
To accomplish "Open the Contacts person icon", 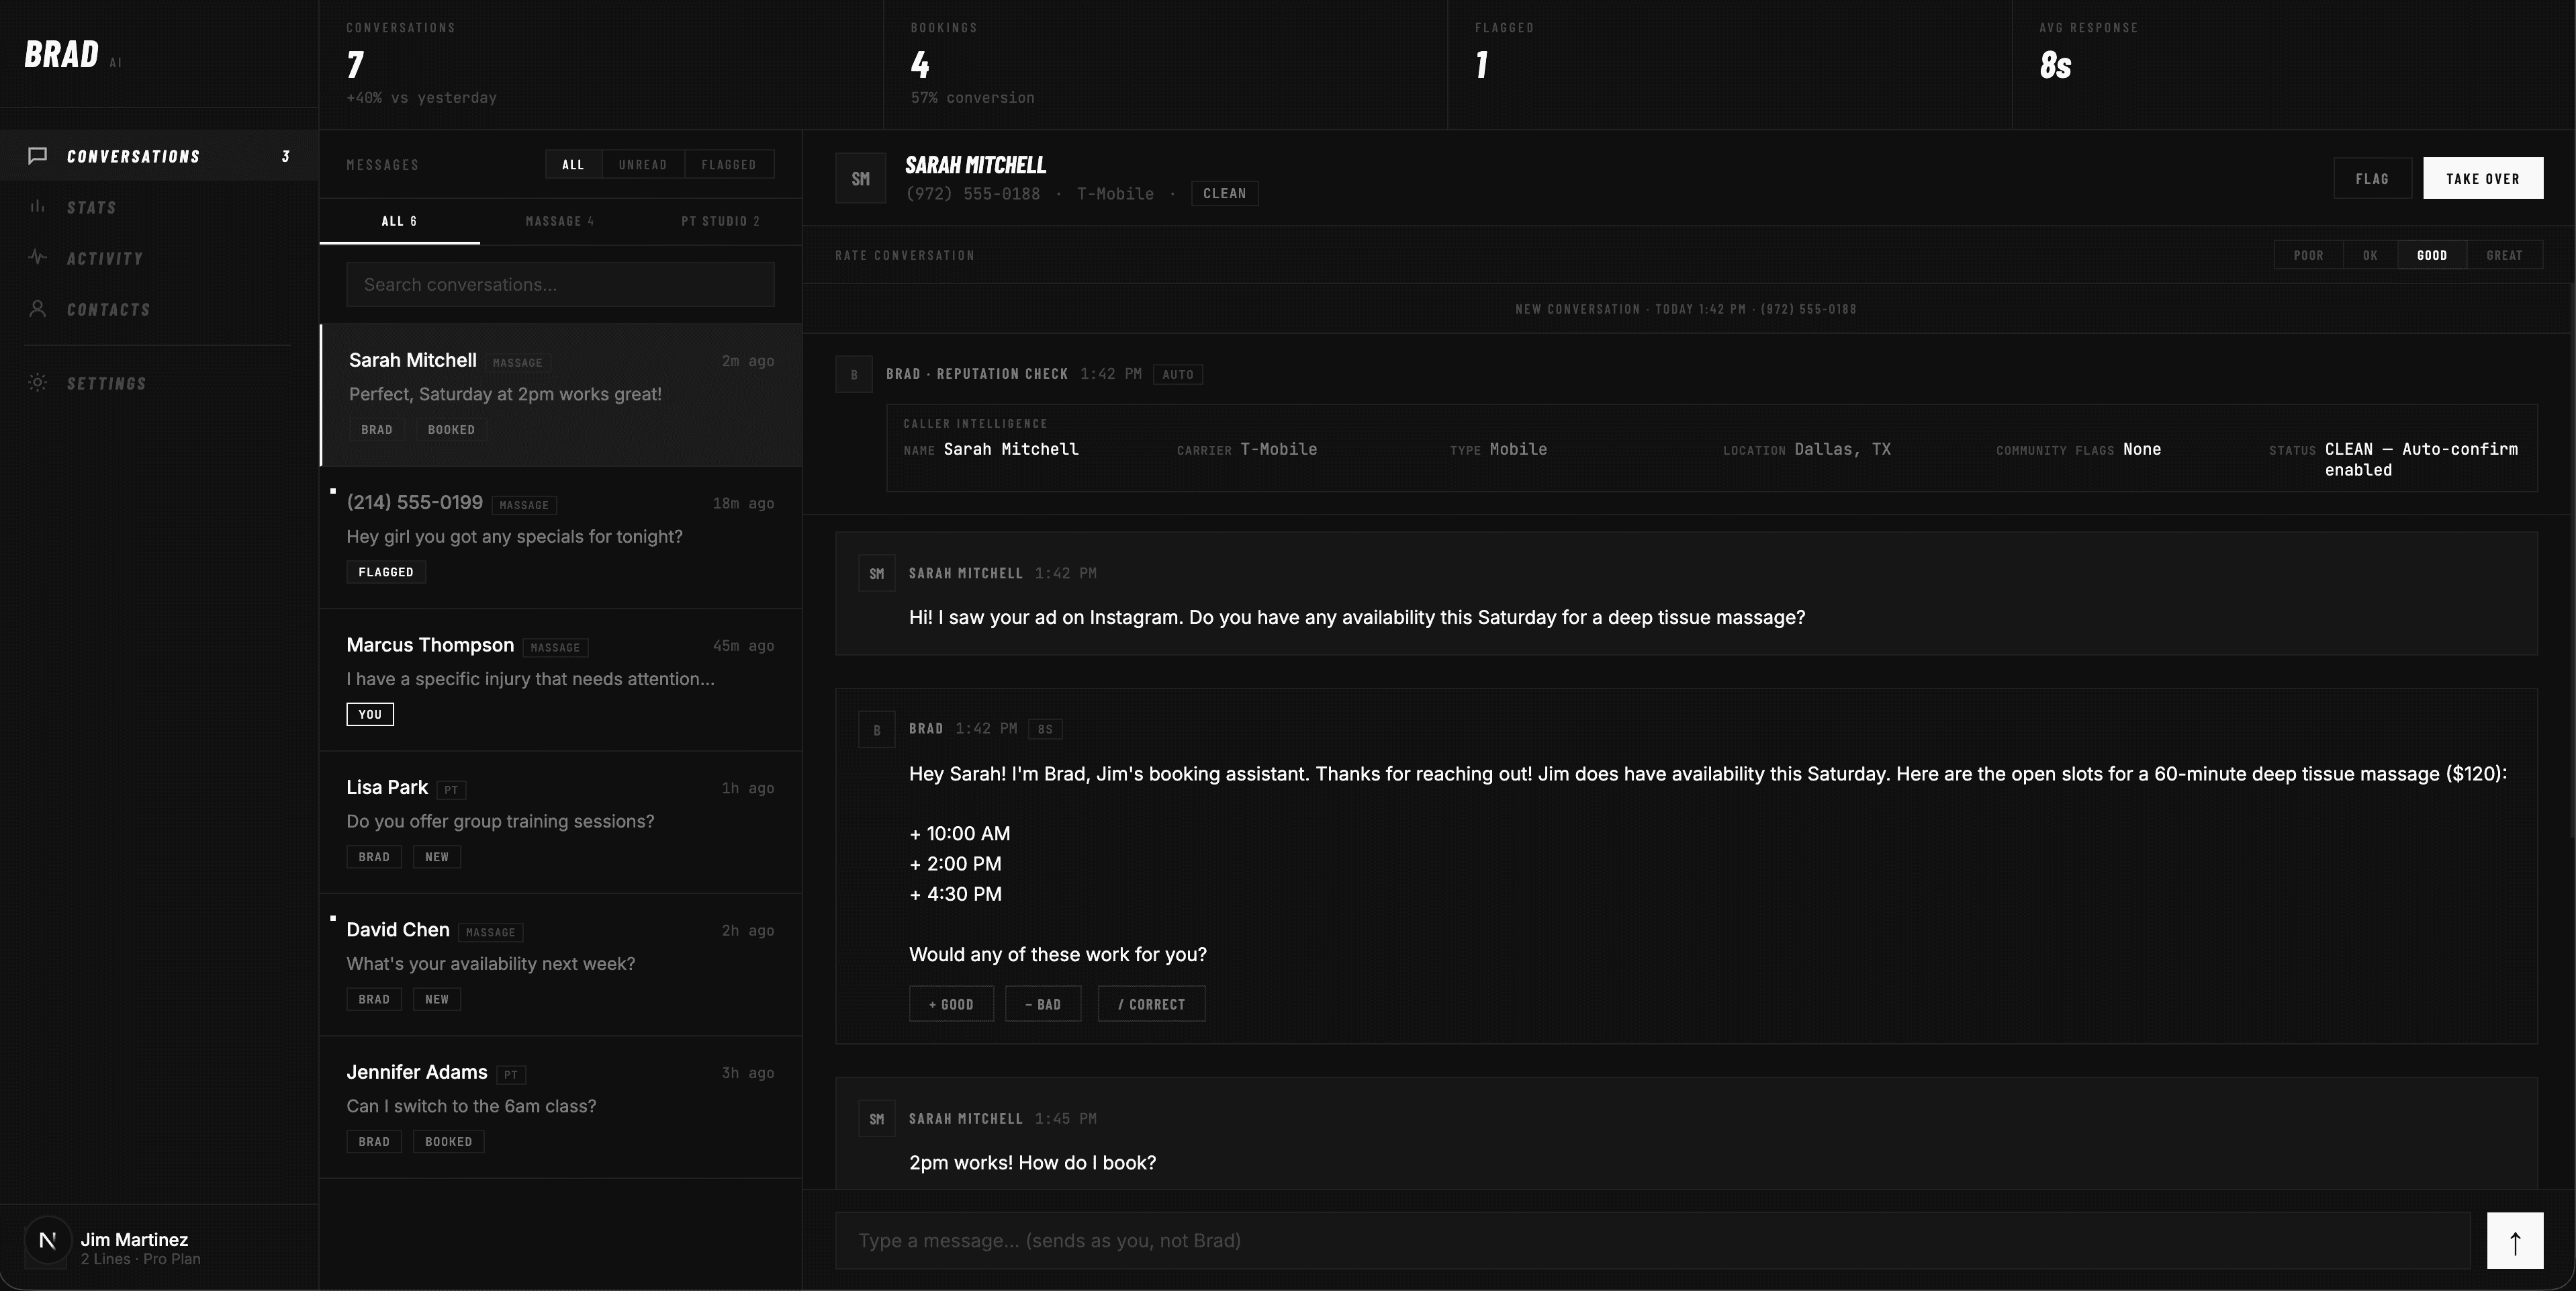I will (x=38, y=309).
